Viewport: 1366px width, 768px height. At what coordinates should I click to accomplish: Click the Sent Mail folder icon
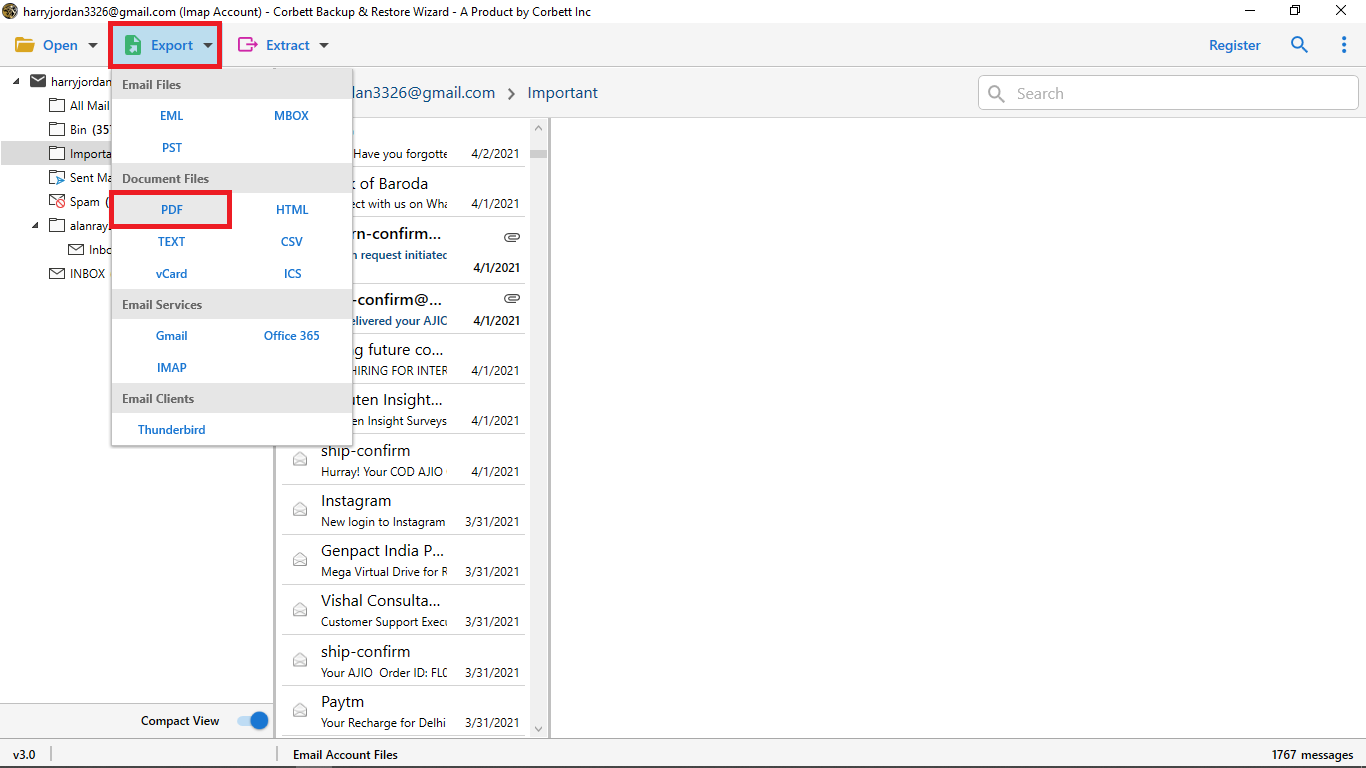point(57,177)
